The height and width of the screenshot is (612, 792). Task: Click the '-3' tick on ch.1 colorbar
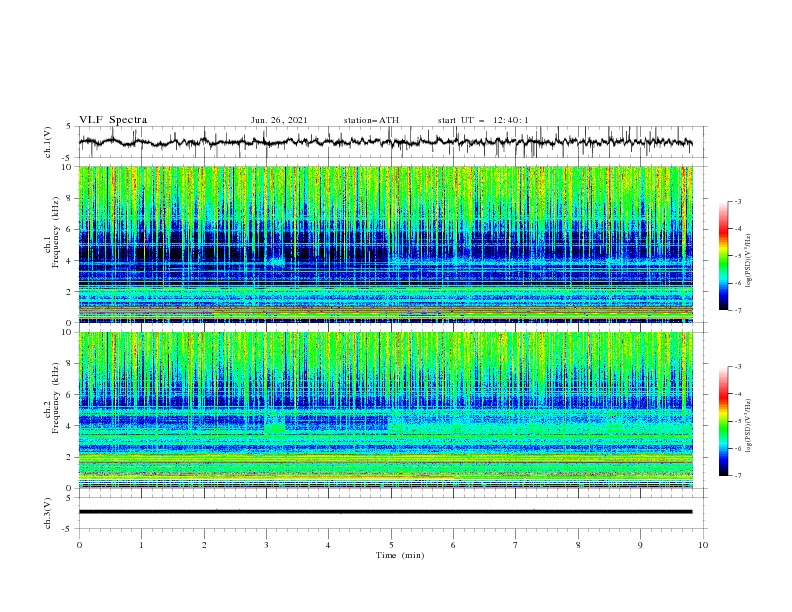coord(737,201)
